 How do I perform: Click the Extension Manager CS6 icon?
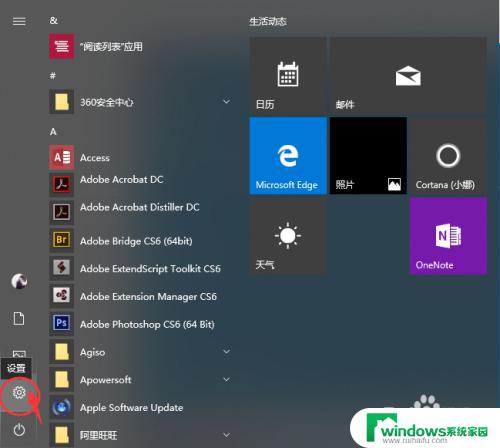[x=62, y=295]
